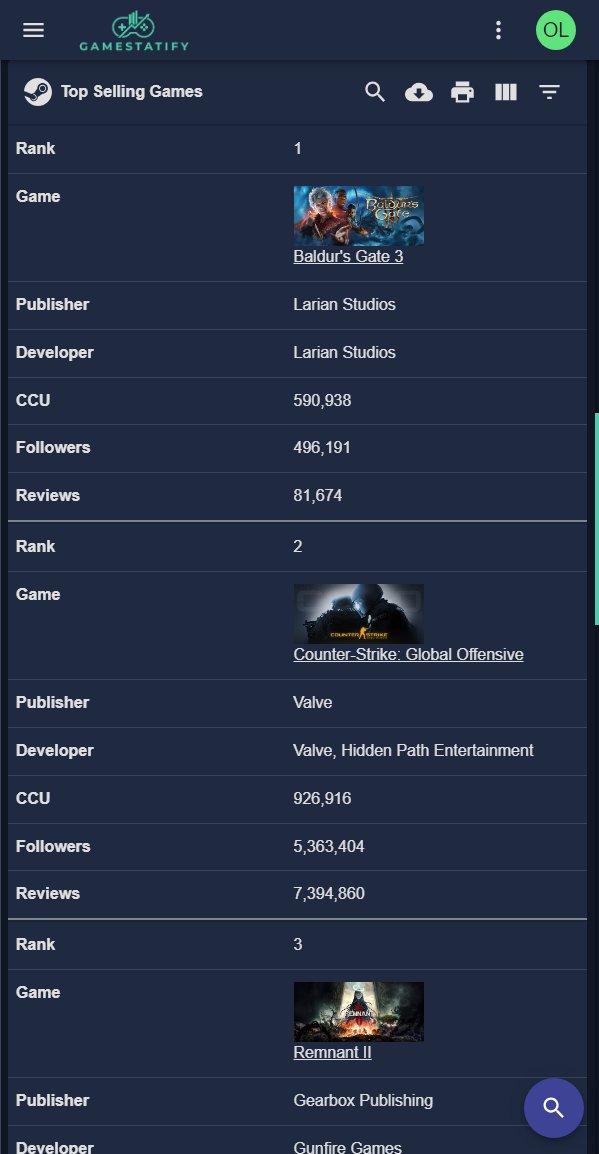This screenshot has width=599, height=1154.
Task: Open the three-dot more options menu
Action: [498, 30]
